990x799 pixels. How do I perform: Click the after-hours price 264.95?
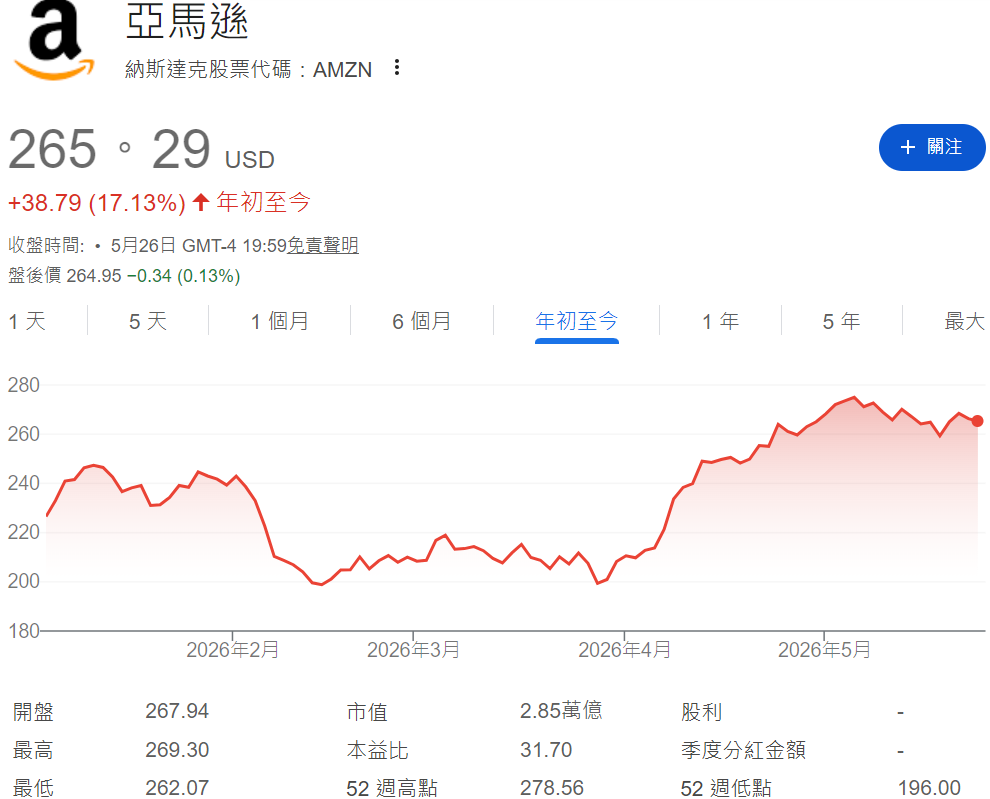point(93,275)
